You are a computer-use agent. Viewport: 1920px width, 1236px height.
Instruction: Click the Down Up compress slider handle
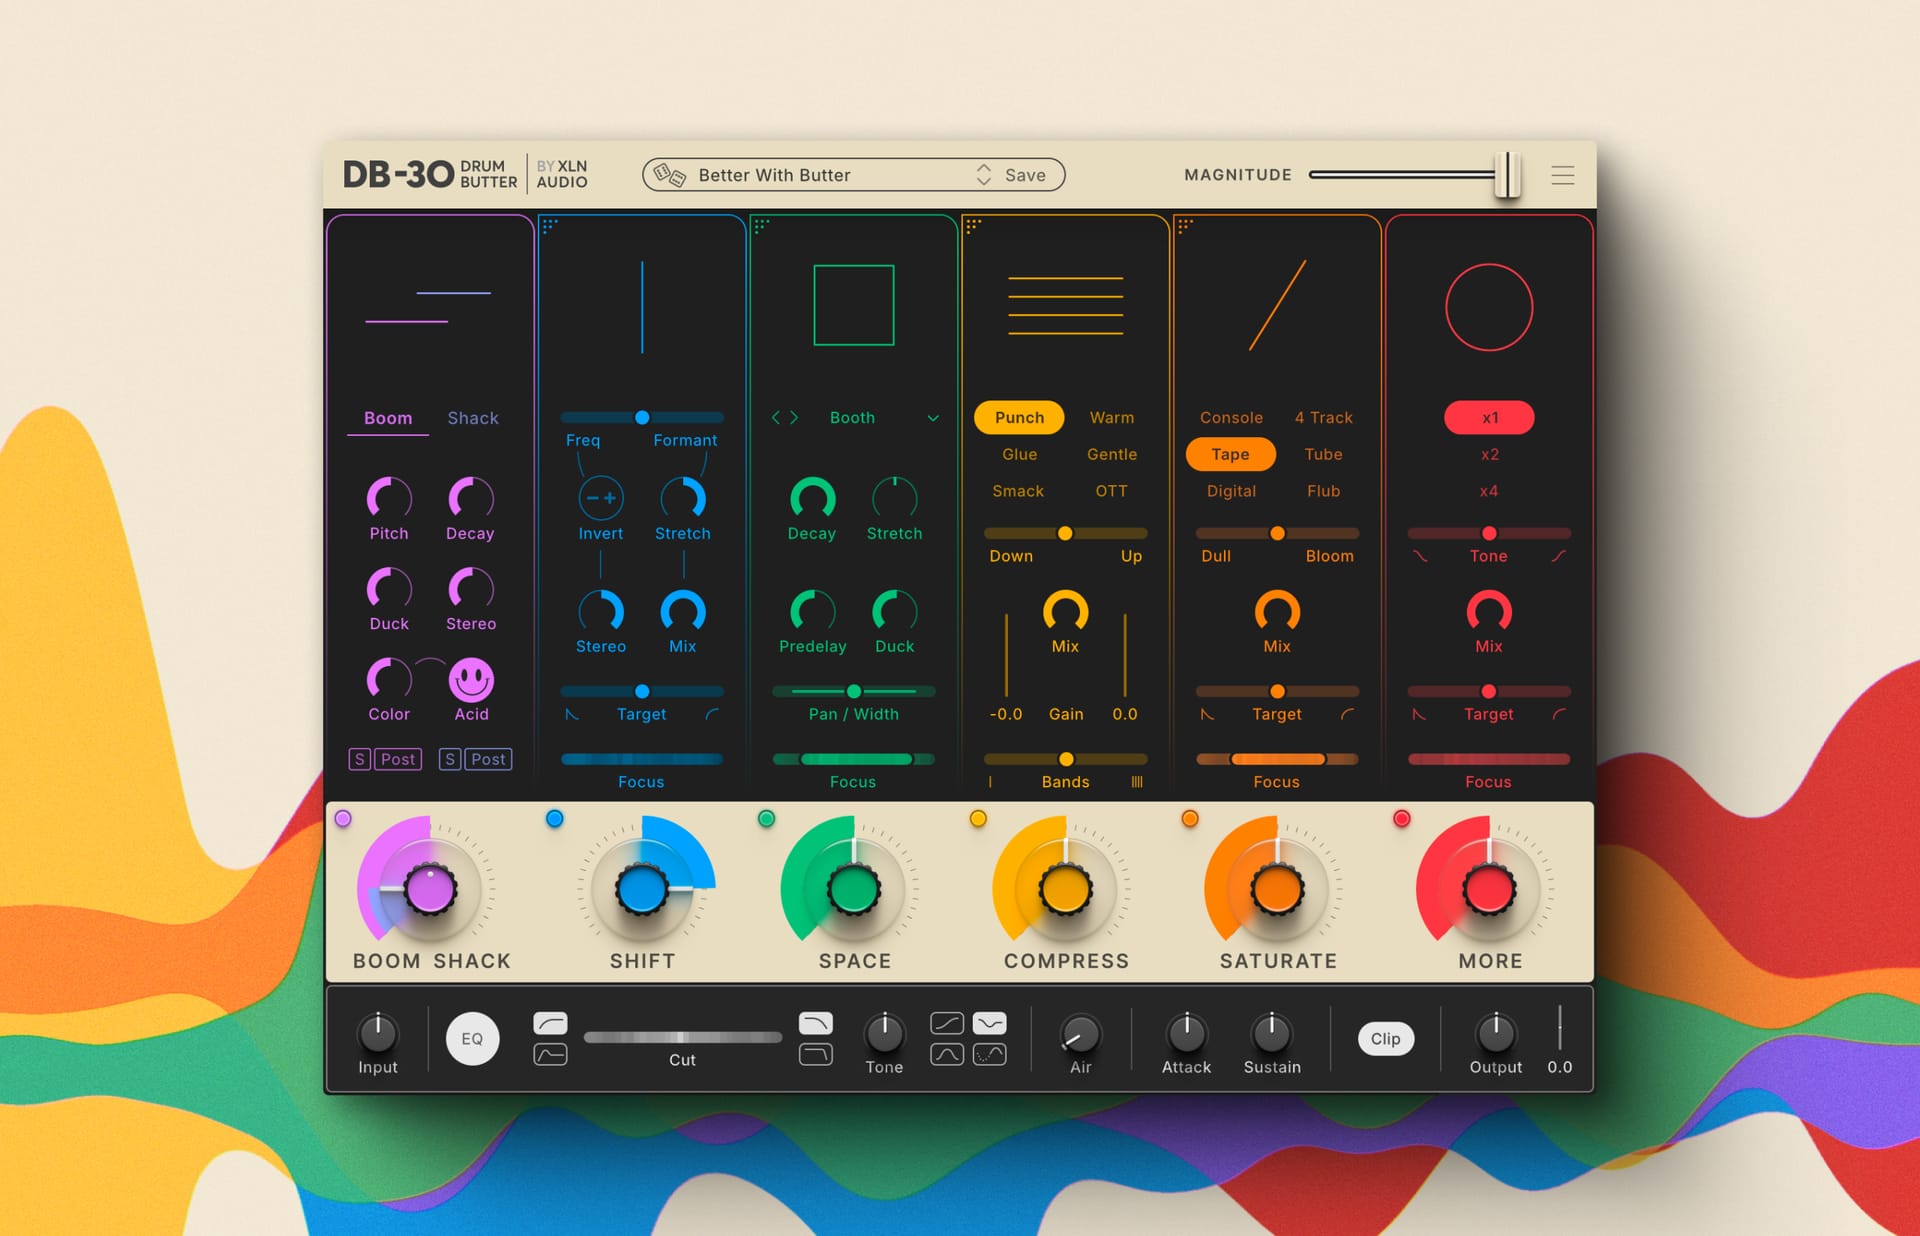[x=1065, y=533]
